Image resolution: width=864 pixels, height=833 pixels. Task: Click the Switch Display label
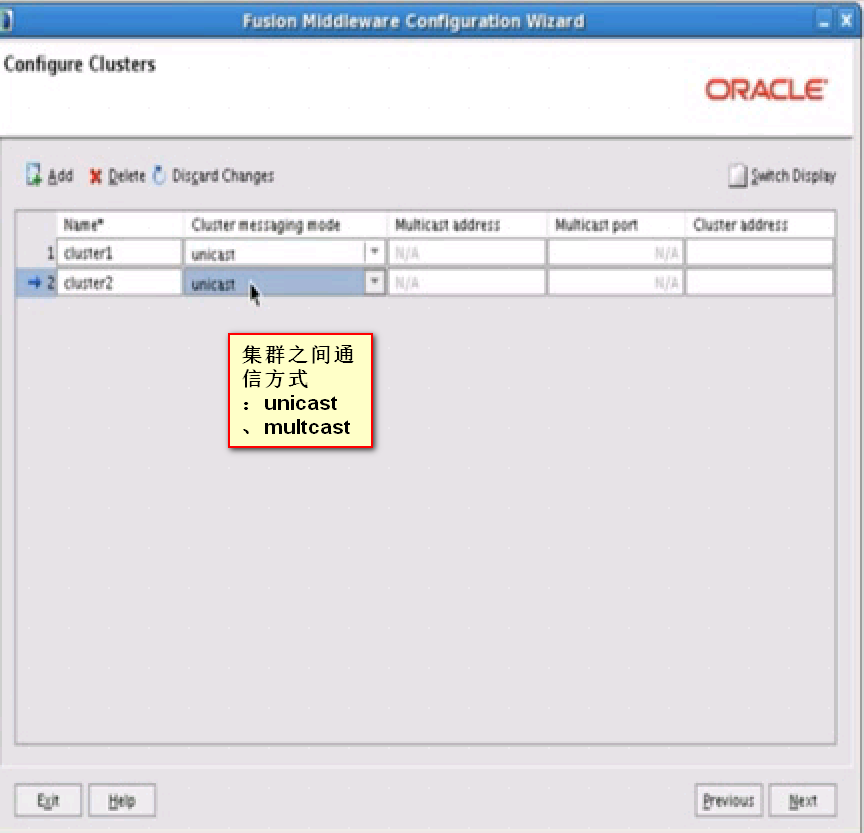click(793, 176)
